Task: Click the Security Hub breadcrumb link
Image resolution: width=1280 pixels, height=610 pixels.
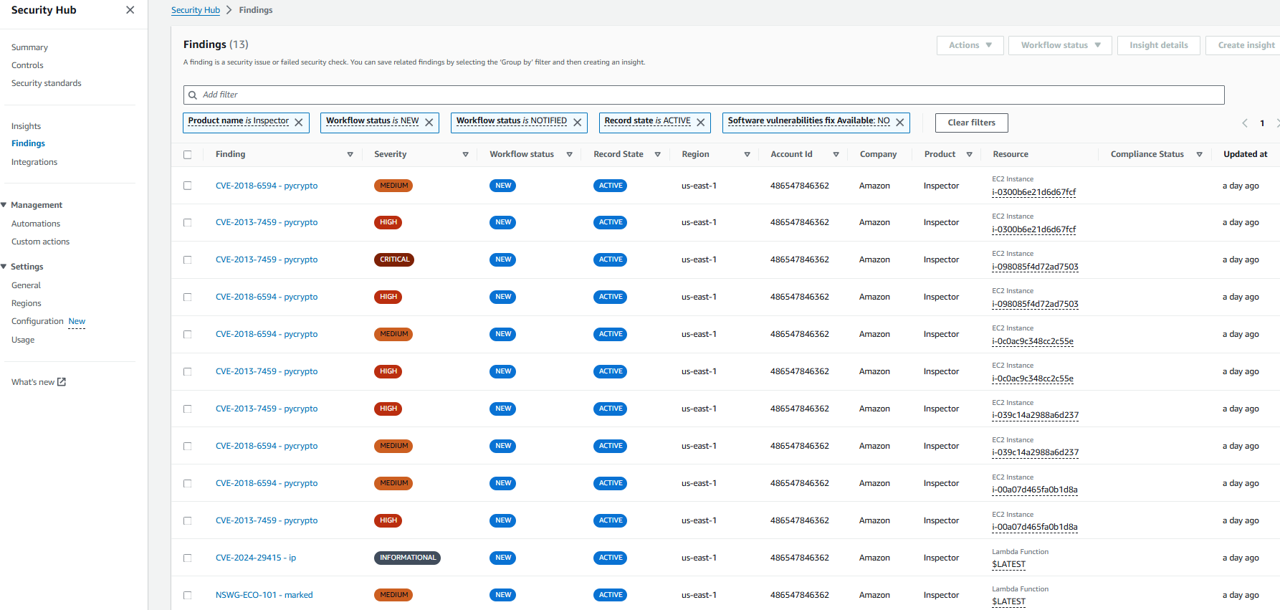Action: pos(195,10)
